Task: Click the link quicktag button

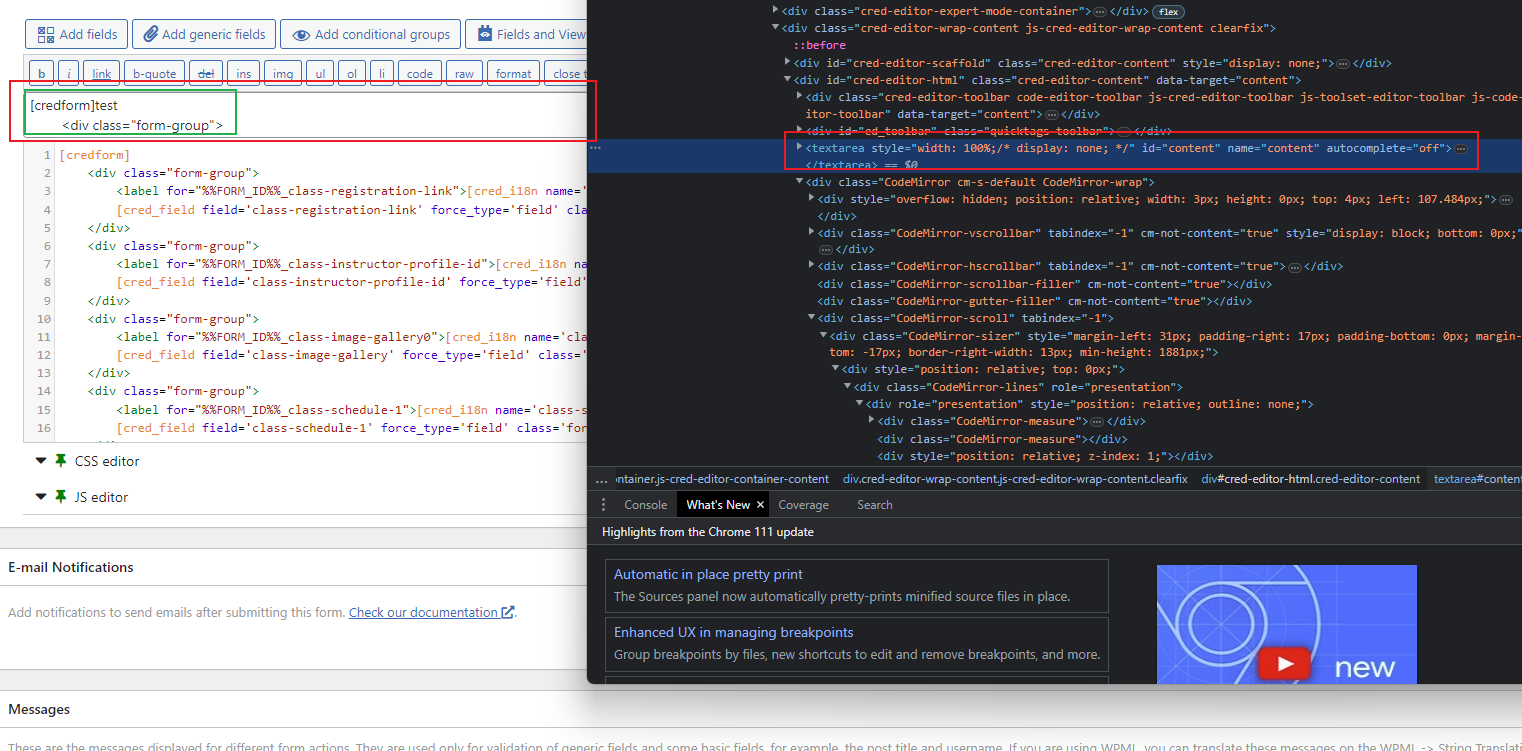Action: click(x=102, y=74)
